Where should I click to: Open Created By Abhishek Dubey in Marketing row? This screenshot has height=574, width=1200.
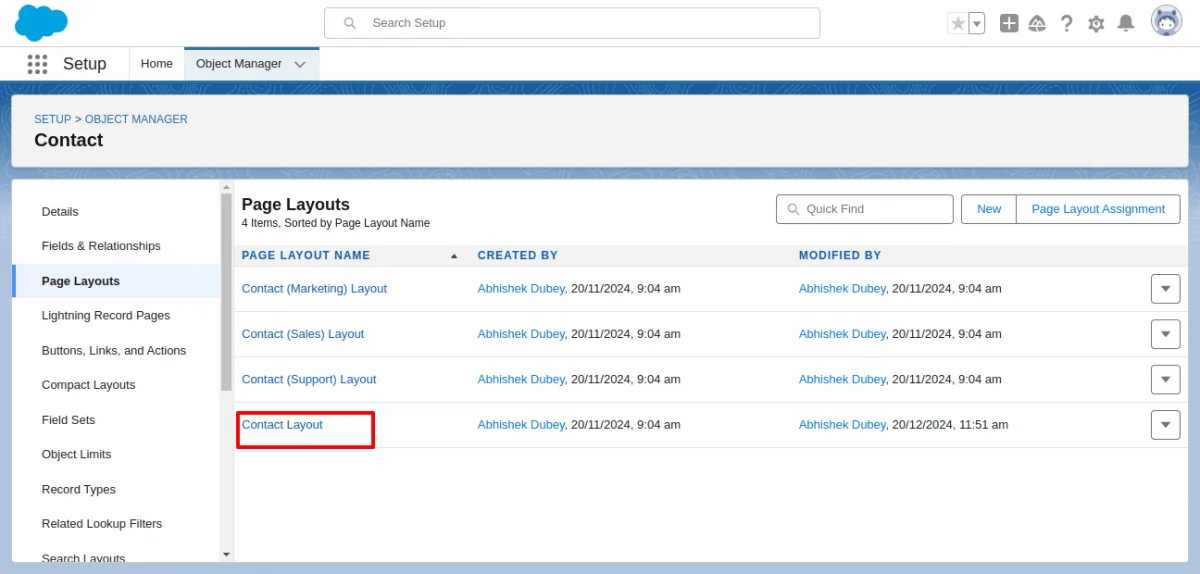click(521, 289)
